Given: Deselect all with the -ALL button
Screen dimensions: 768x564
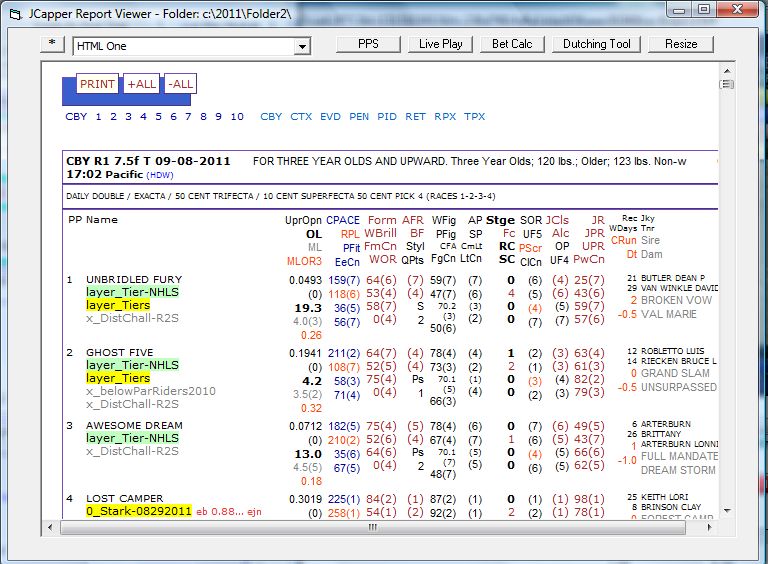Looking at the screenshot, I should pos(180,84).
